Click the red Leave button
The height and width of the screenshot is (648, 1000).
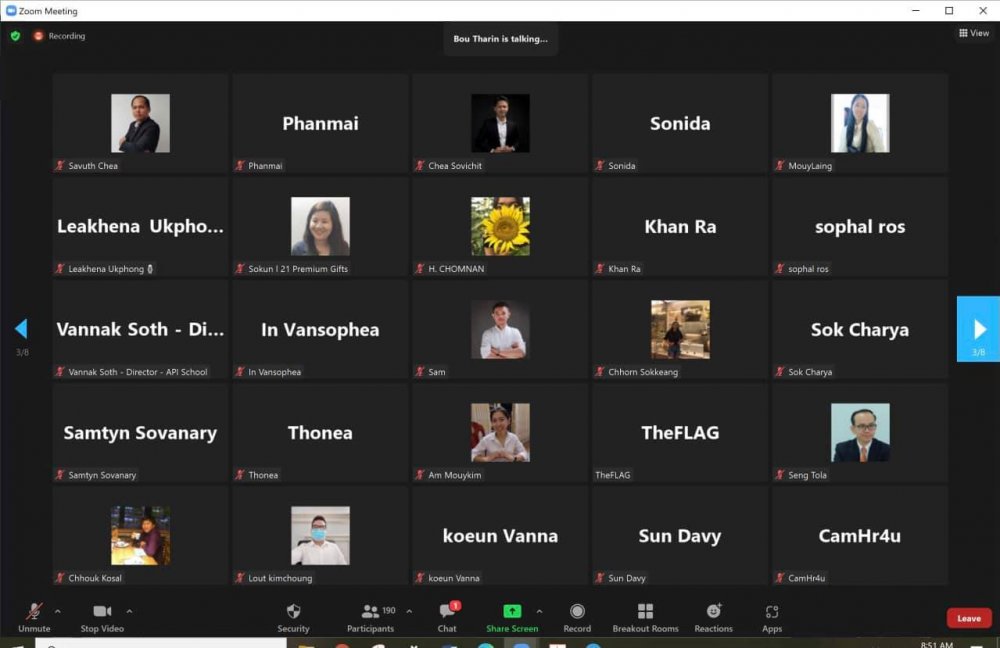click(x=968, y=618)
